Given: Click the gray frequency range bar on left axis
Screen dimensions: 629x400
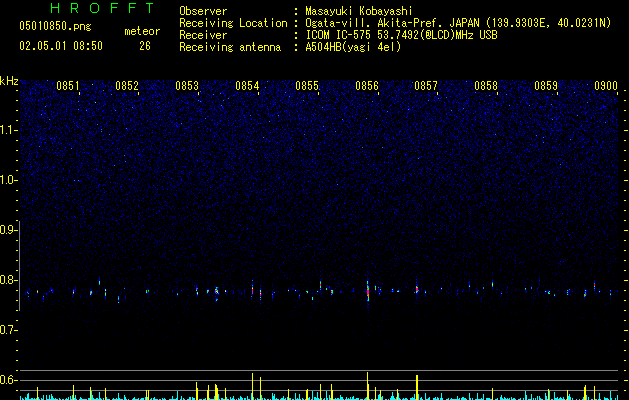Looking at the screenshot, I should tap(20, 265).
